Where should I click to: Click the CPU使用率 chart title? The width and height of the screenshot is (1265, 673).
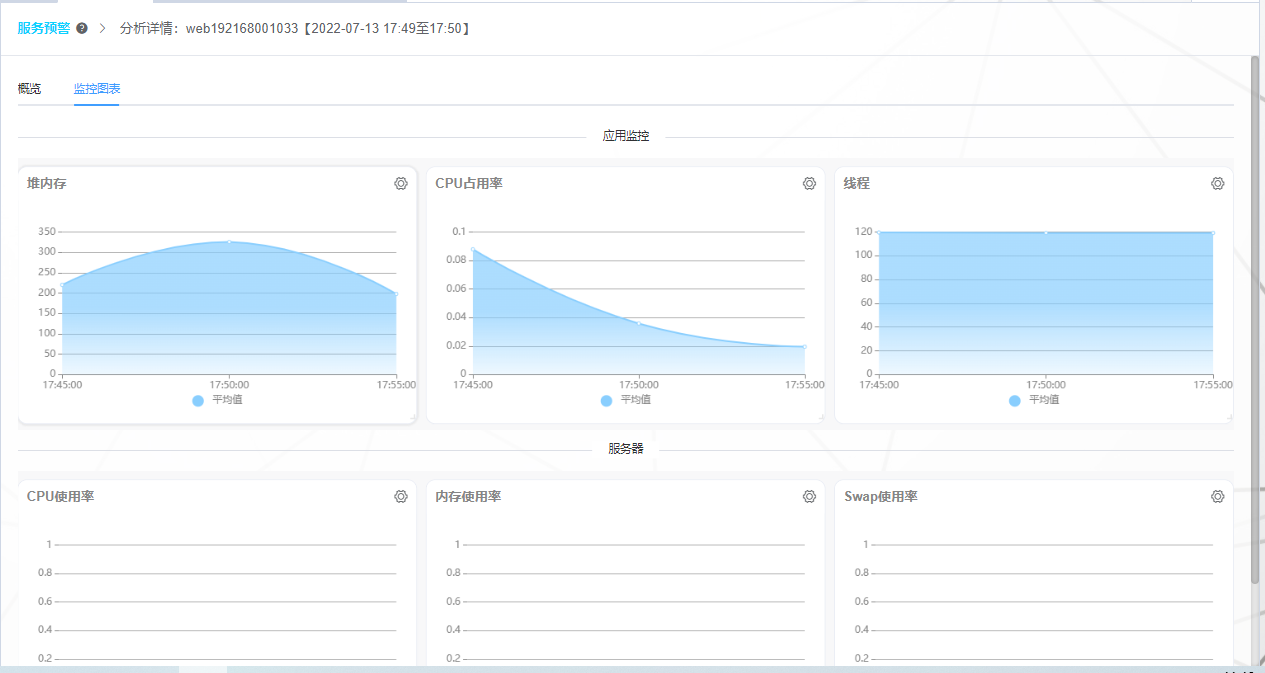click(x=61, y=497)
